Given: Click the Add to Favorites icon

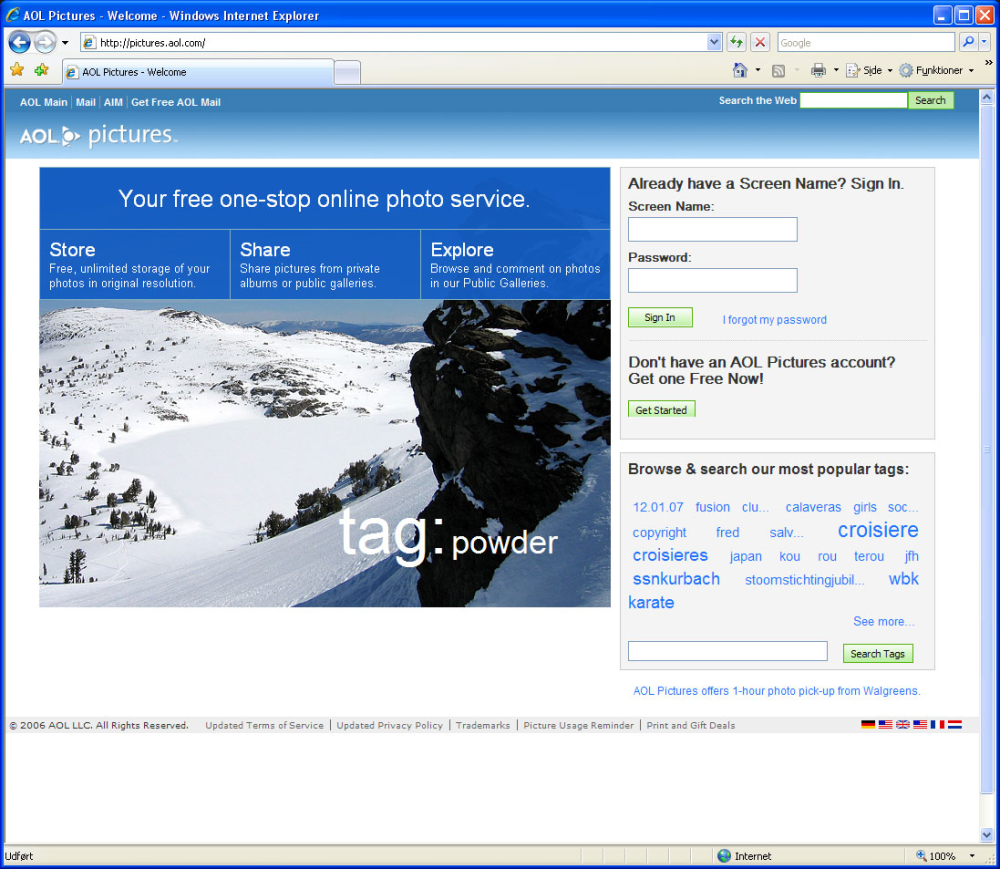Looking at the screenshot, I should pyautogui.click(x=41, y=69).
